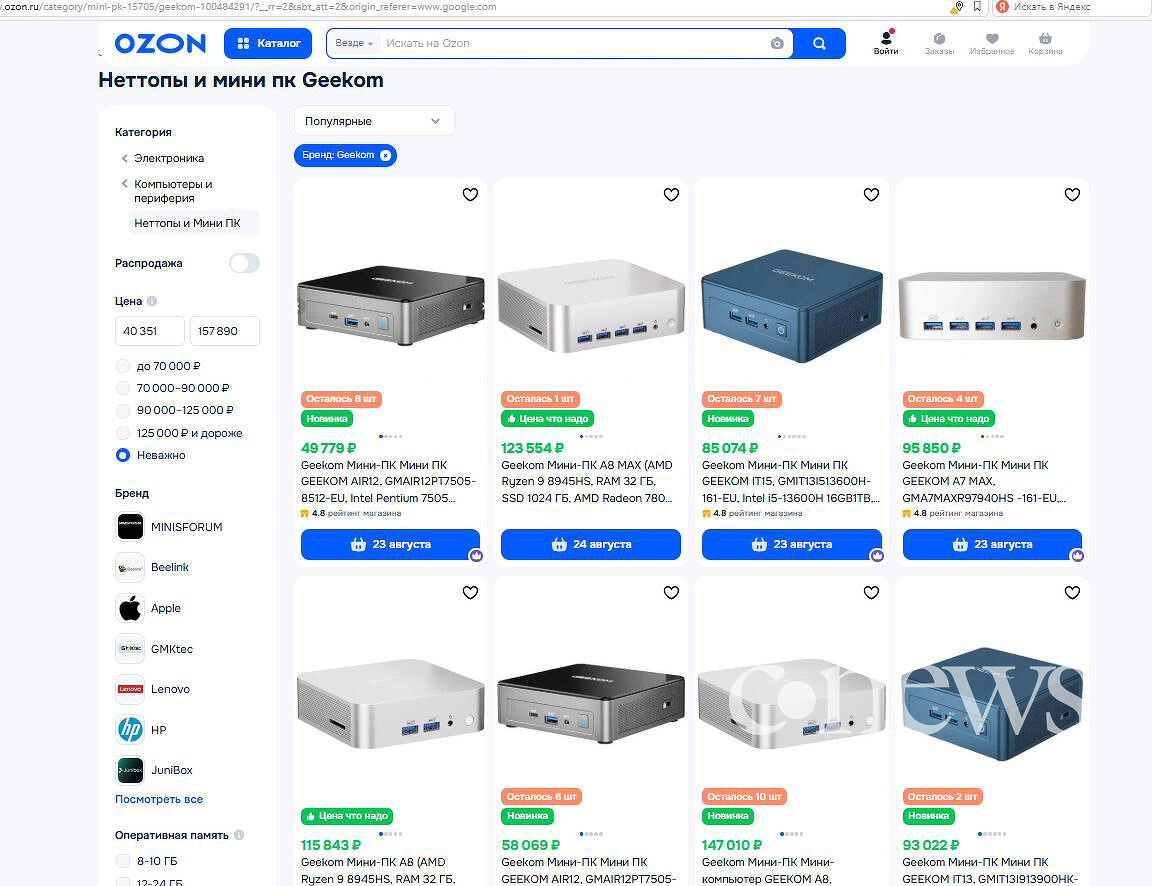Select Apple brand logo

130,608
